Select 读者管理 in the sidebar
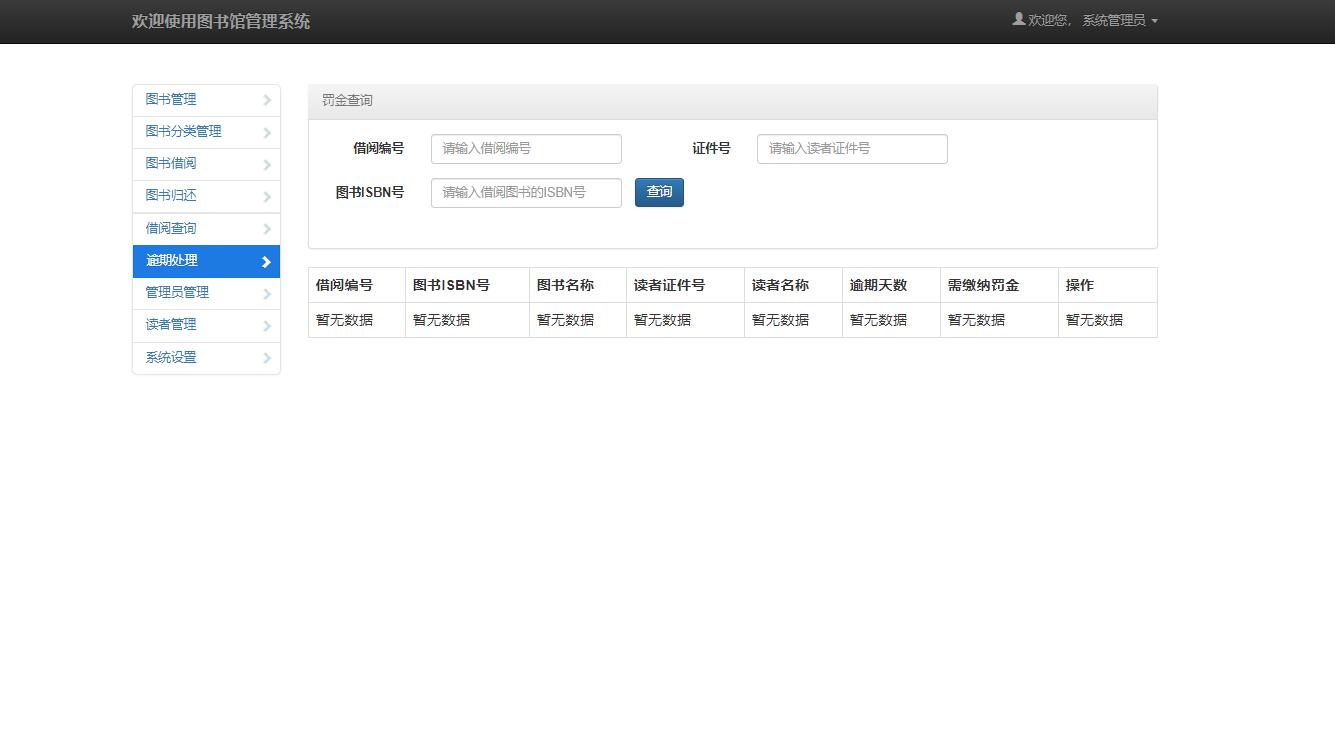Screen dimensions: 1335x752 point(170,325)
